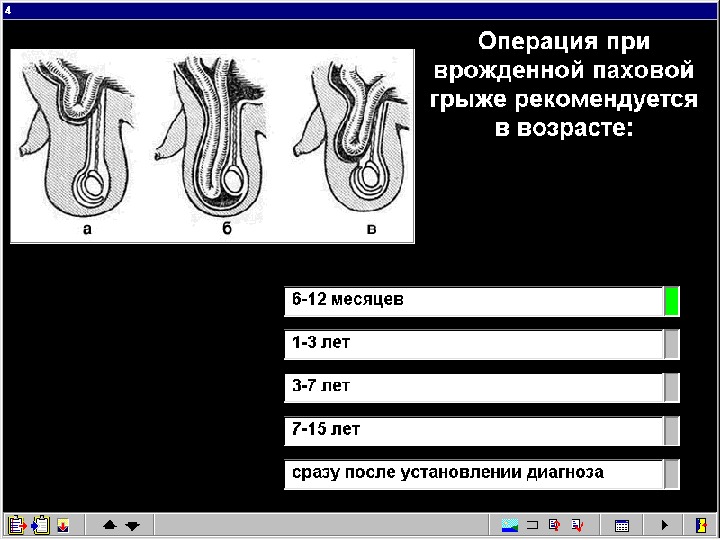720x540 pixels.
Task: Click the red down-arrow save icon
Action: [63, 525]
